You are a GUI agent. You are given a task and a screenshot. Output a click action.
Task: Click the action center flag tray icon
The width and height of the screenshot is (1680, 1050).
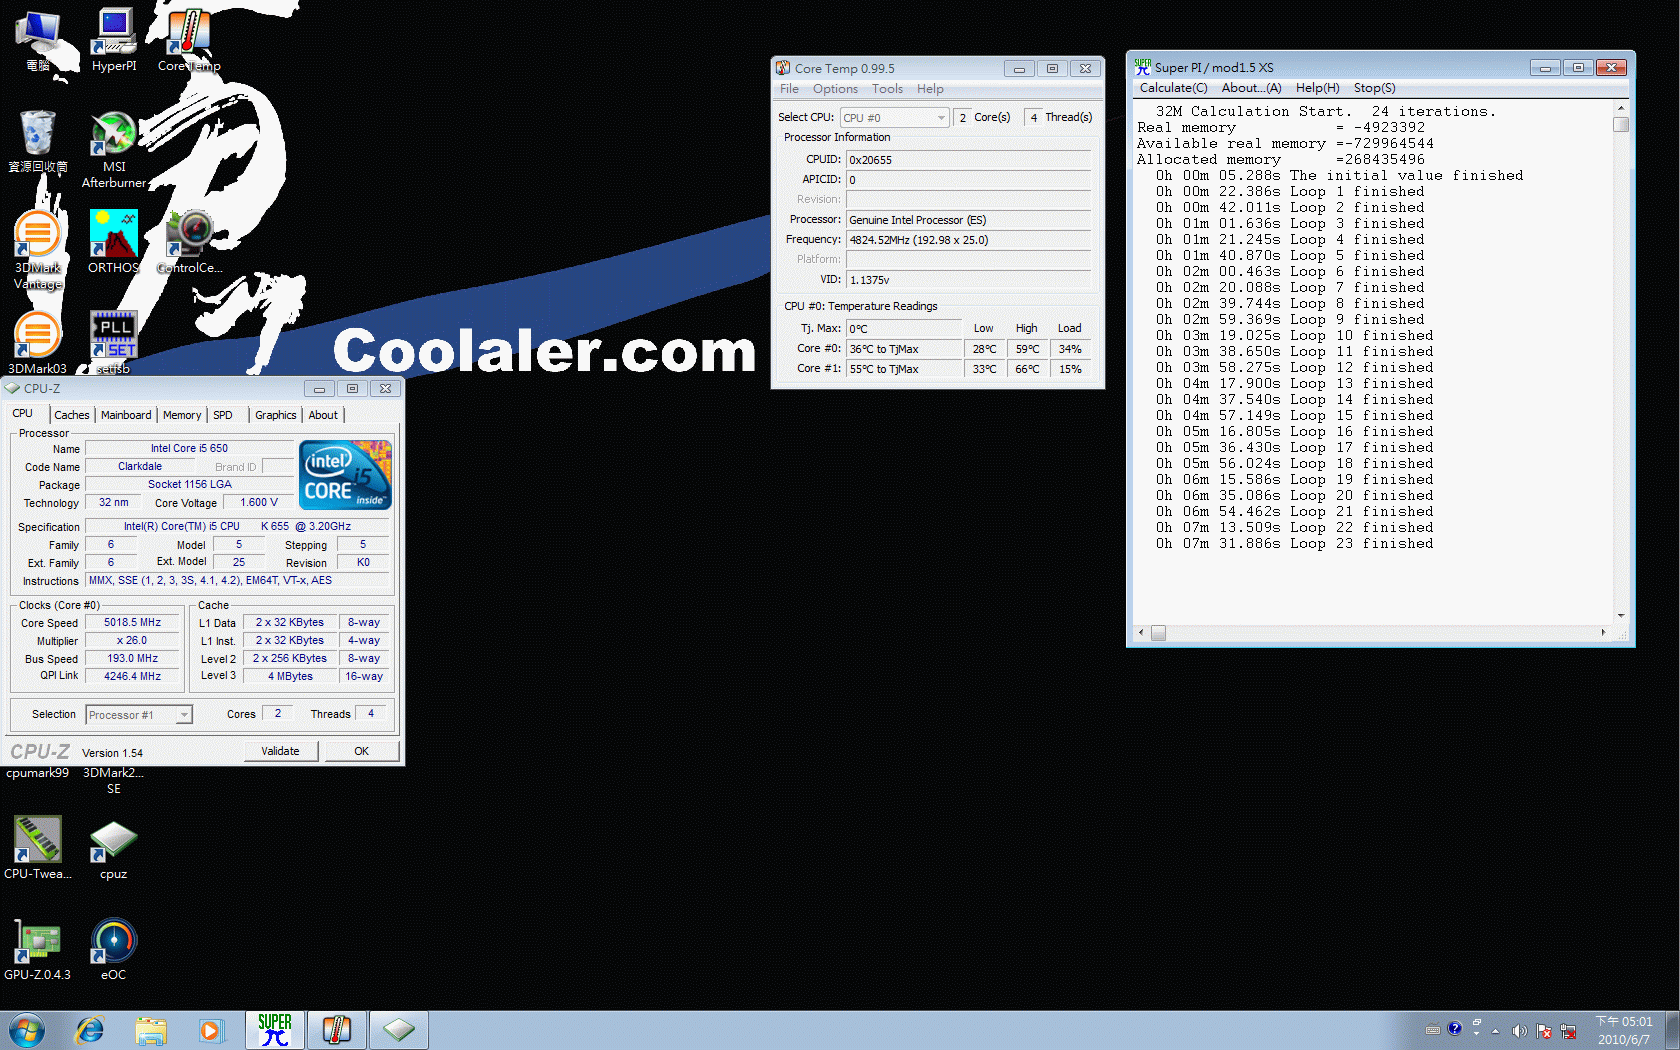pos(1544,1031)
